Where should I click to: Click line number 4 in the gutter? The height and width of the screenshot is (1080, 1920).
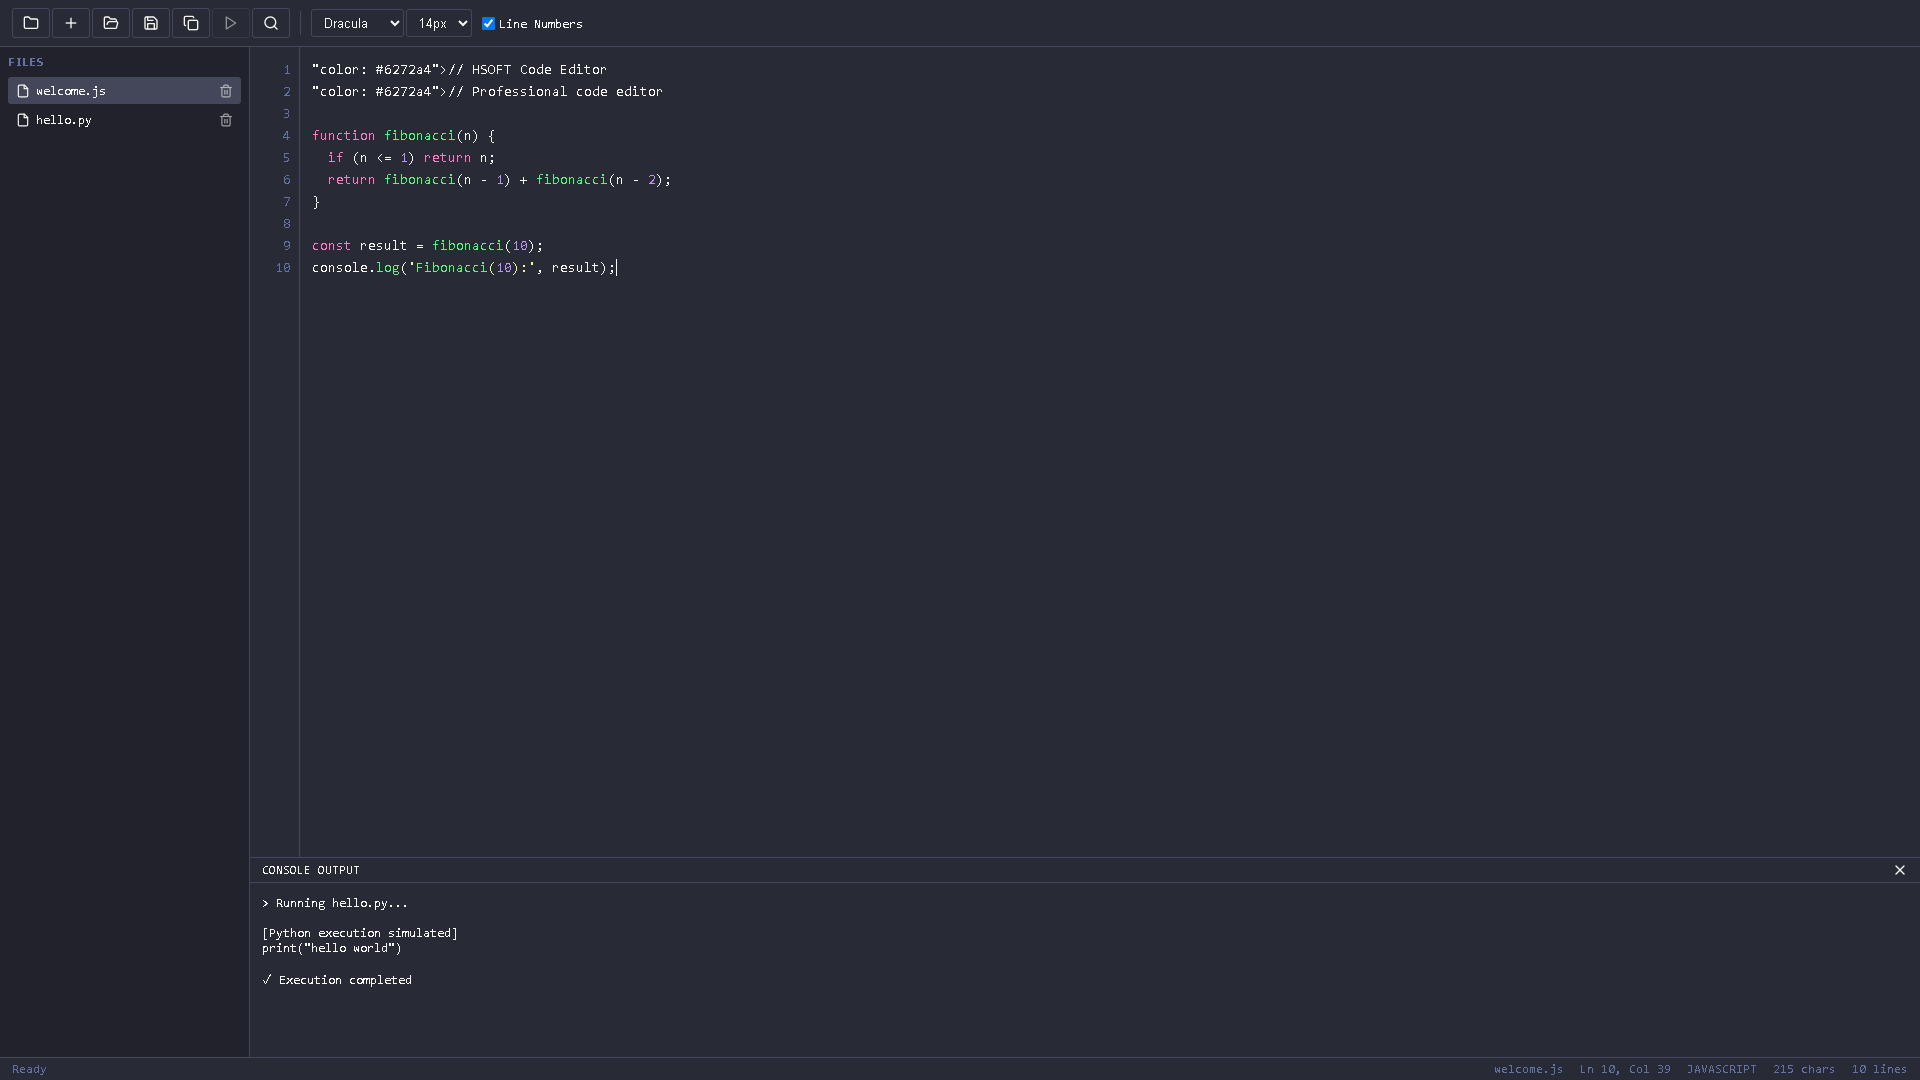tap(286, 136)
